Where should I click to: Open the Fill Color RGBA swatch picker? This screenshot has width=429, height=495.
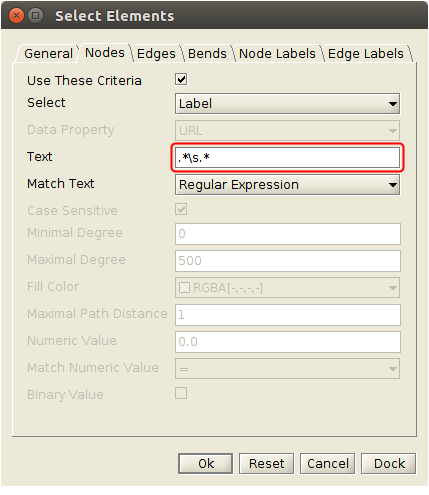pyautogui.click(x=287, y=288)
